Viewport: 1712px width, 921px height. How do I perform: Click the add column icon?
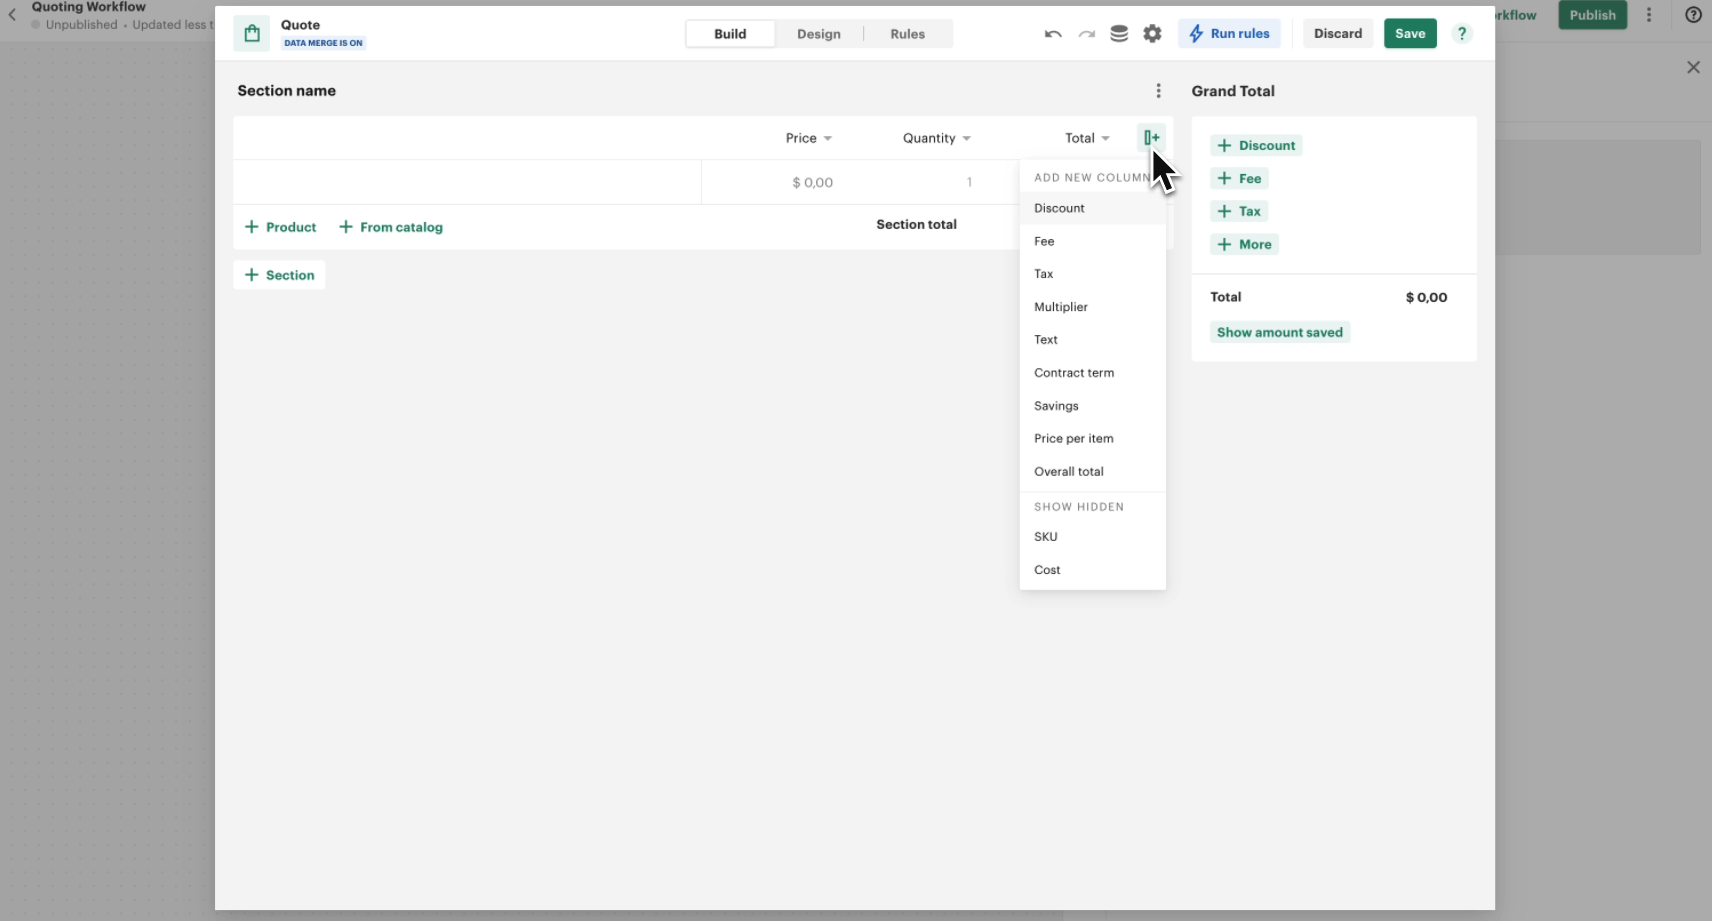coord(1151,138)
